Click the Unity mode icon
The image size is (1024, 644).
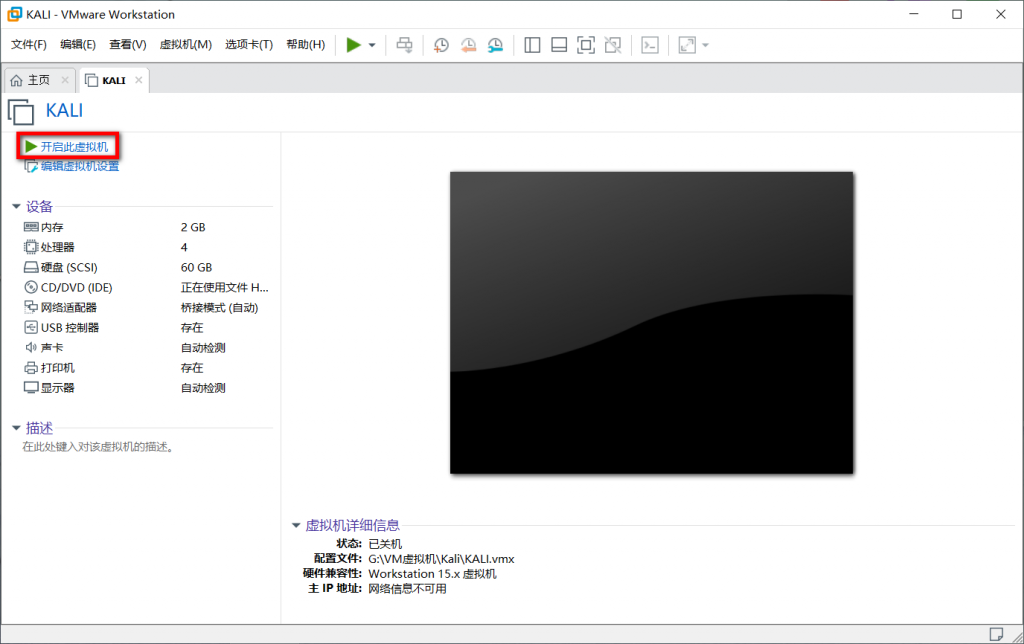tap(613, 44)
